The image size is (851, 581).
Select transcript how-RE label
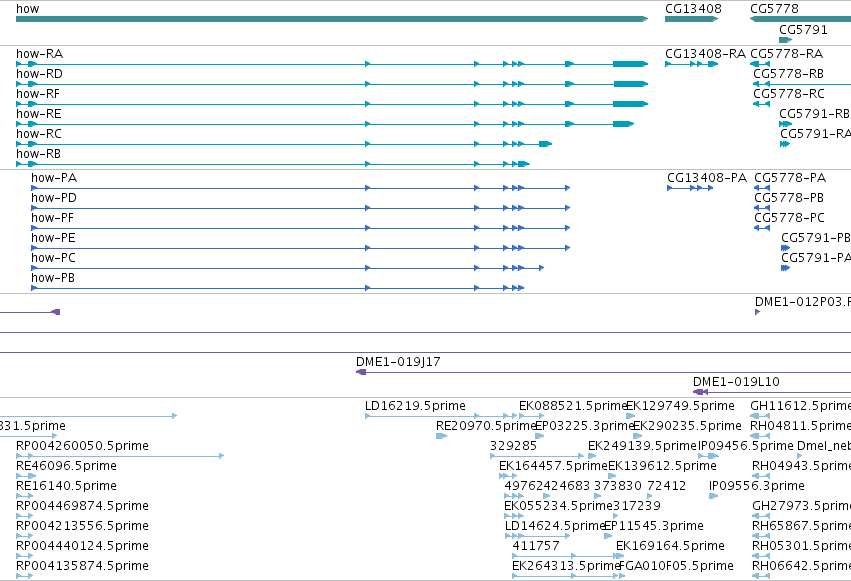pyautogui.click(x=39, y=114)
